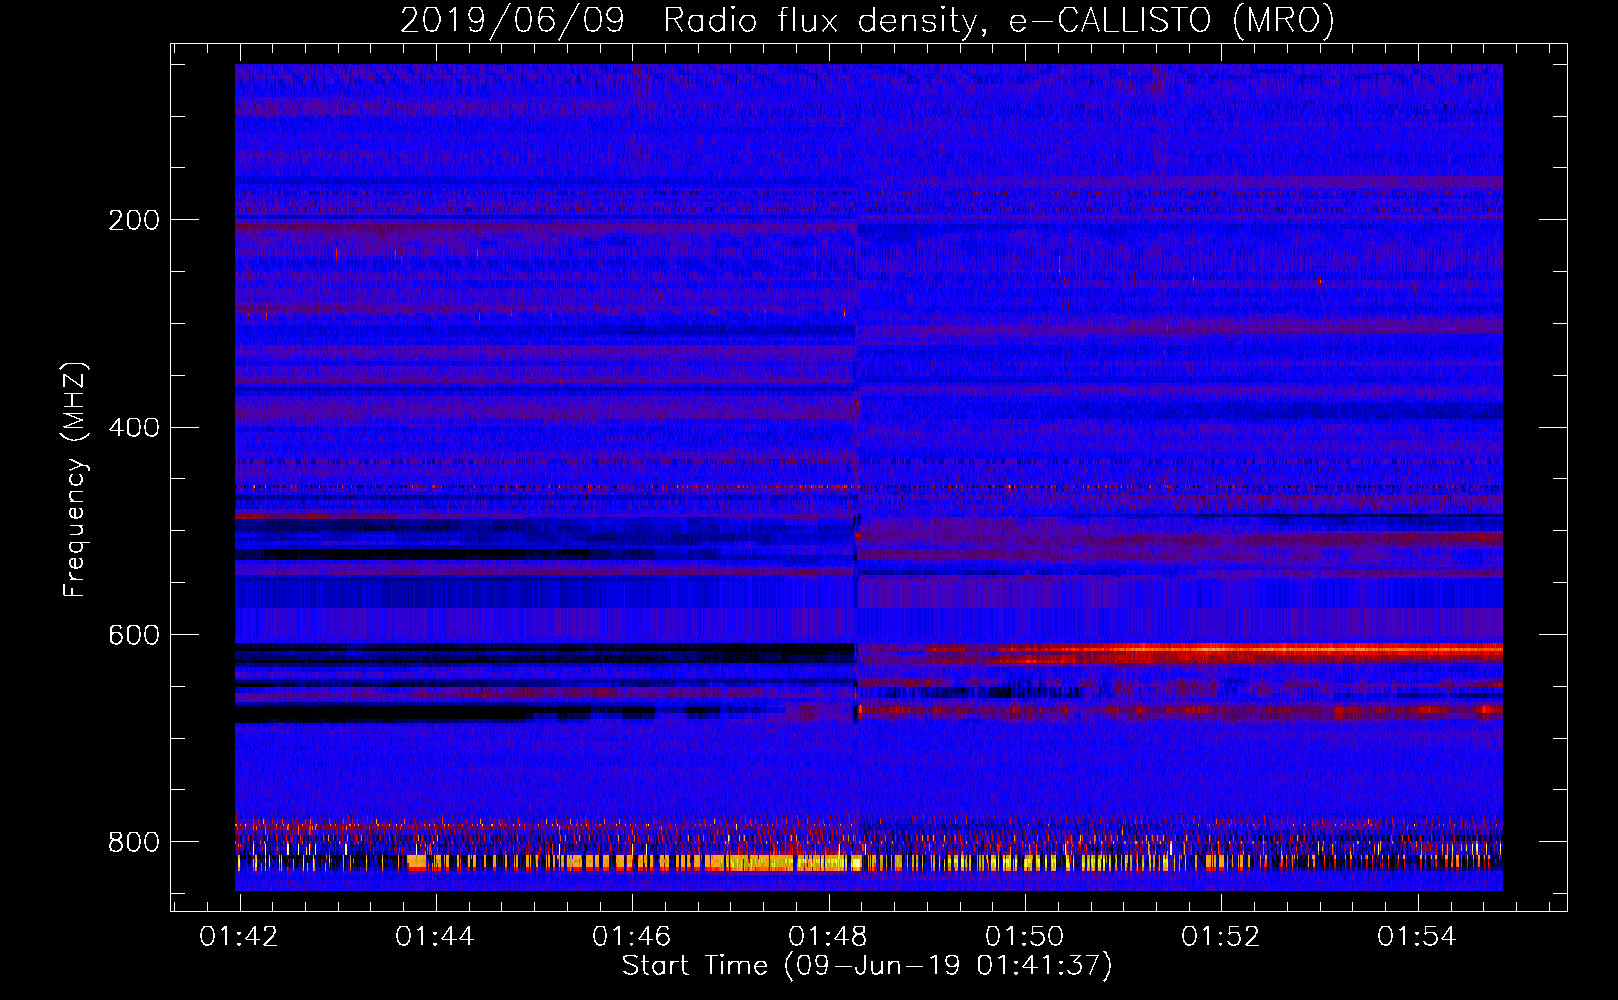Click the 01:48 time tick label

(x=828, y=937)
